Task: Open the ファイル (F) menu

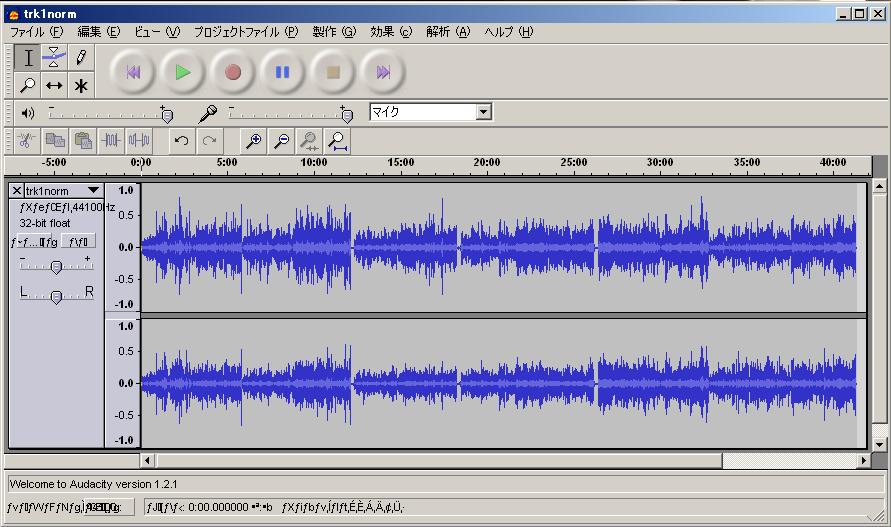Action: coord(36,32)
